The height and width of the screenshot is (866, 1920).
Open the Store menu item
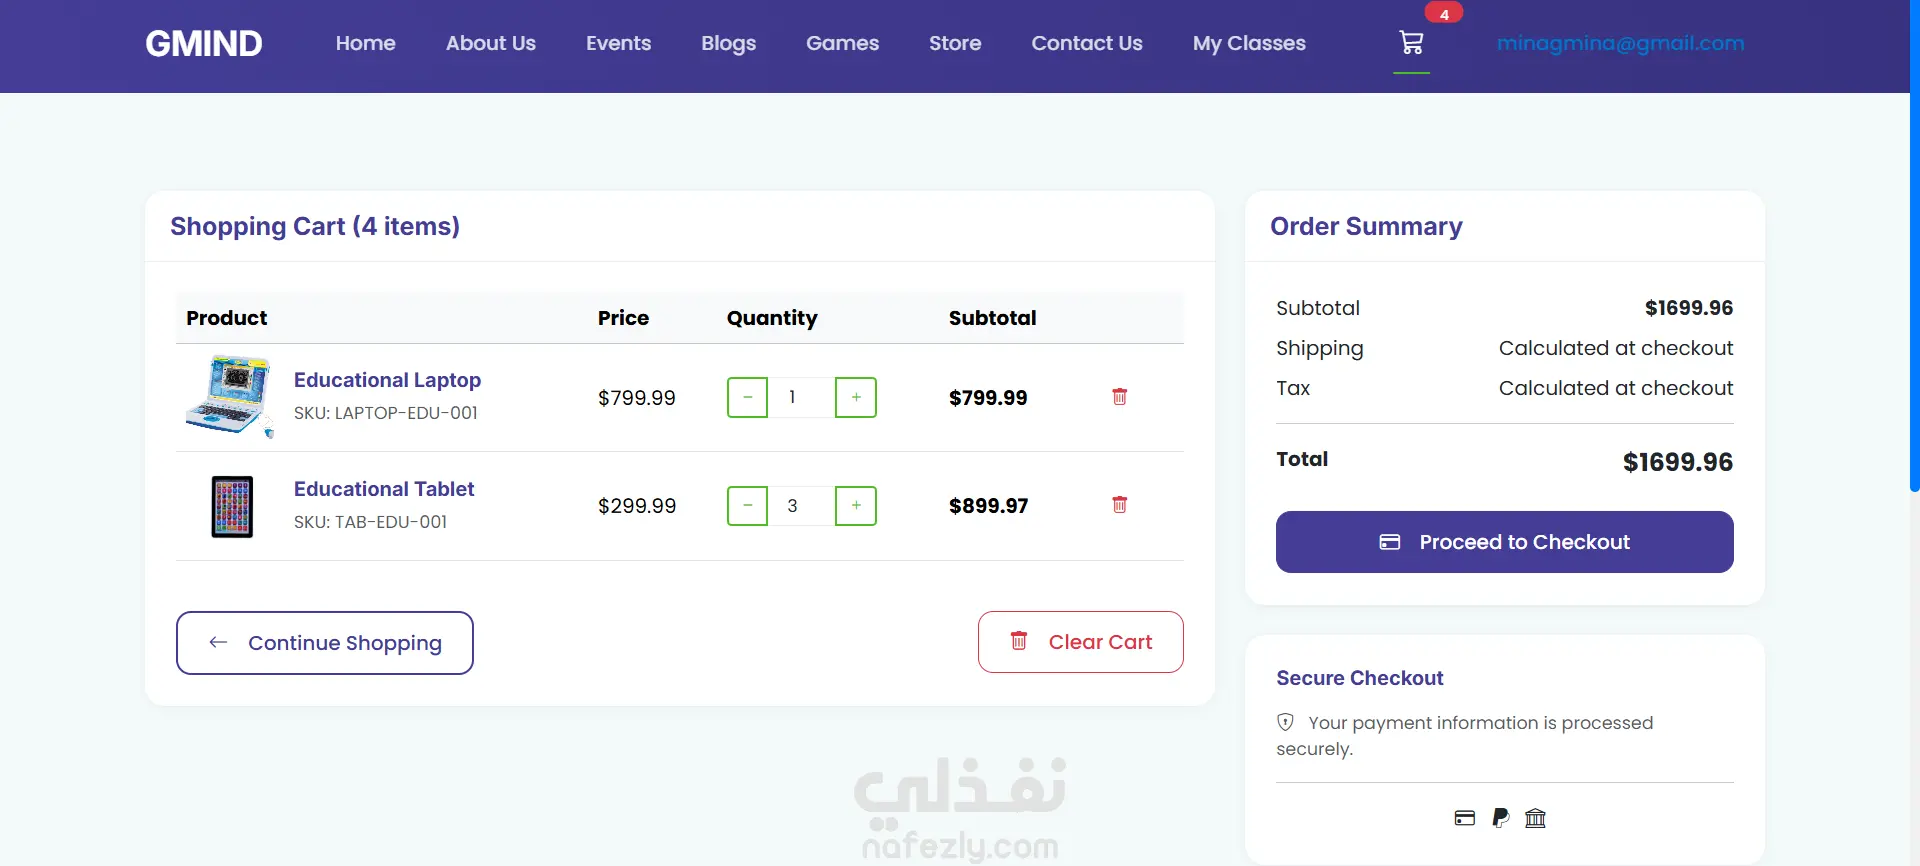(955, 43)
